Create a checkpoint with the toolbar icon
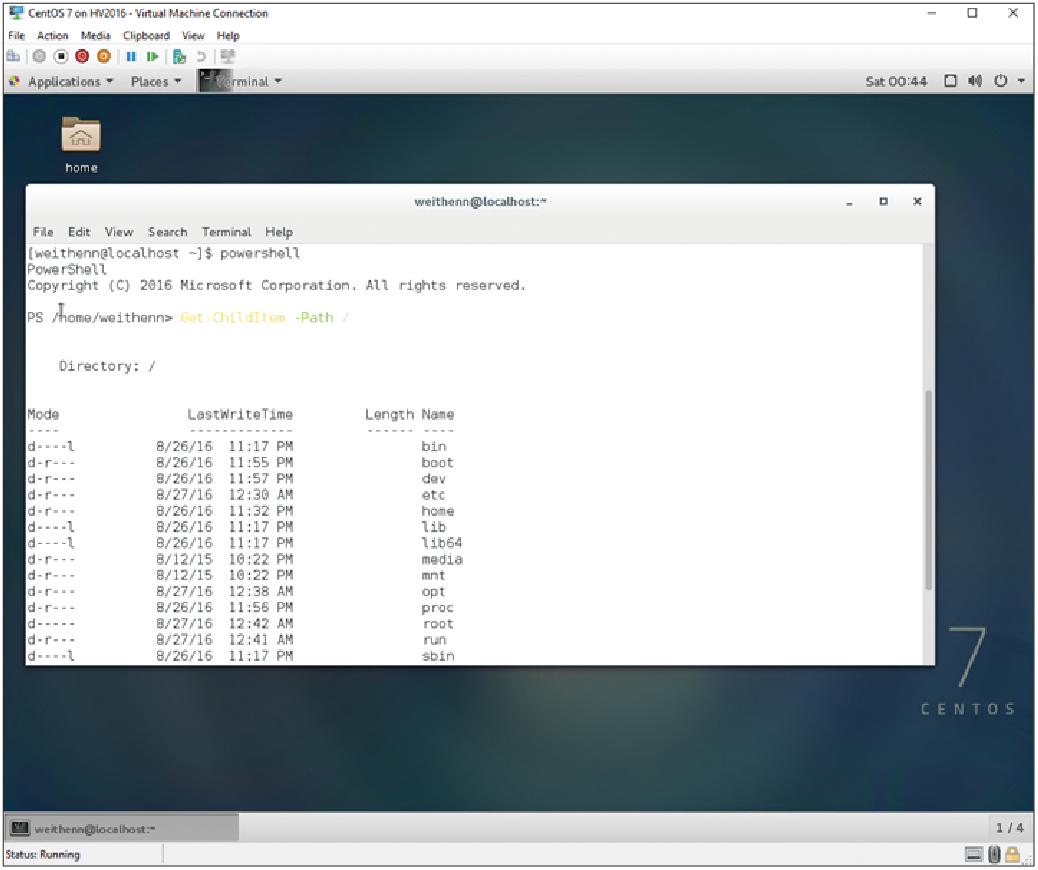The image size is (1038, 870). coord(179,57)
